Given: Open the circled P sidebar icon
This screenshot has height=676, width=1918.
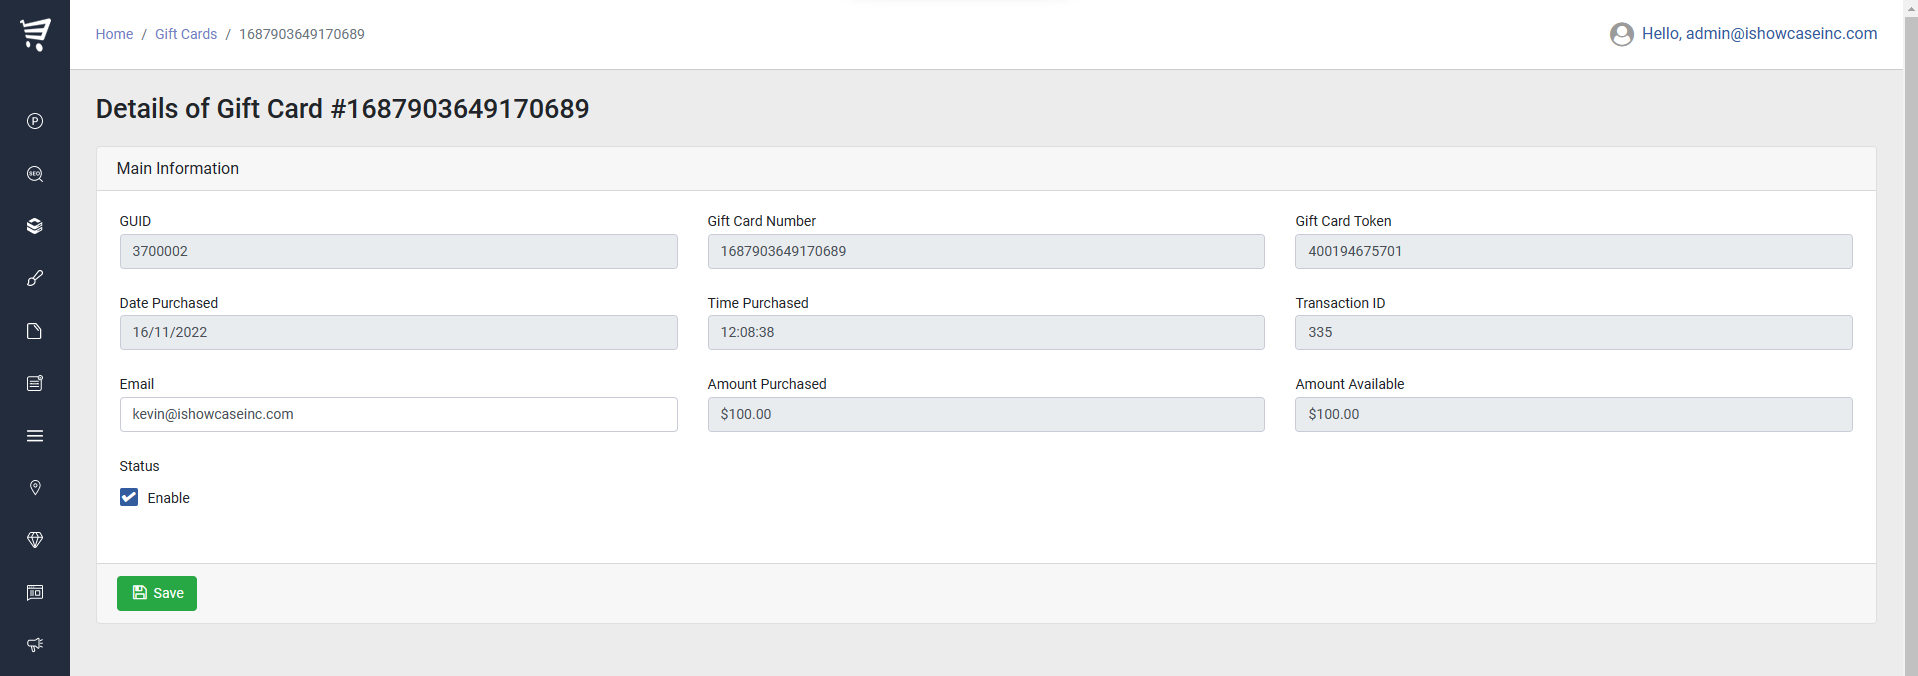Looking at the screenshot, I should [35, 121].
